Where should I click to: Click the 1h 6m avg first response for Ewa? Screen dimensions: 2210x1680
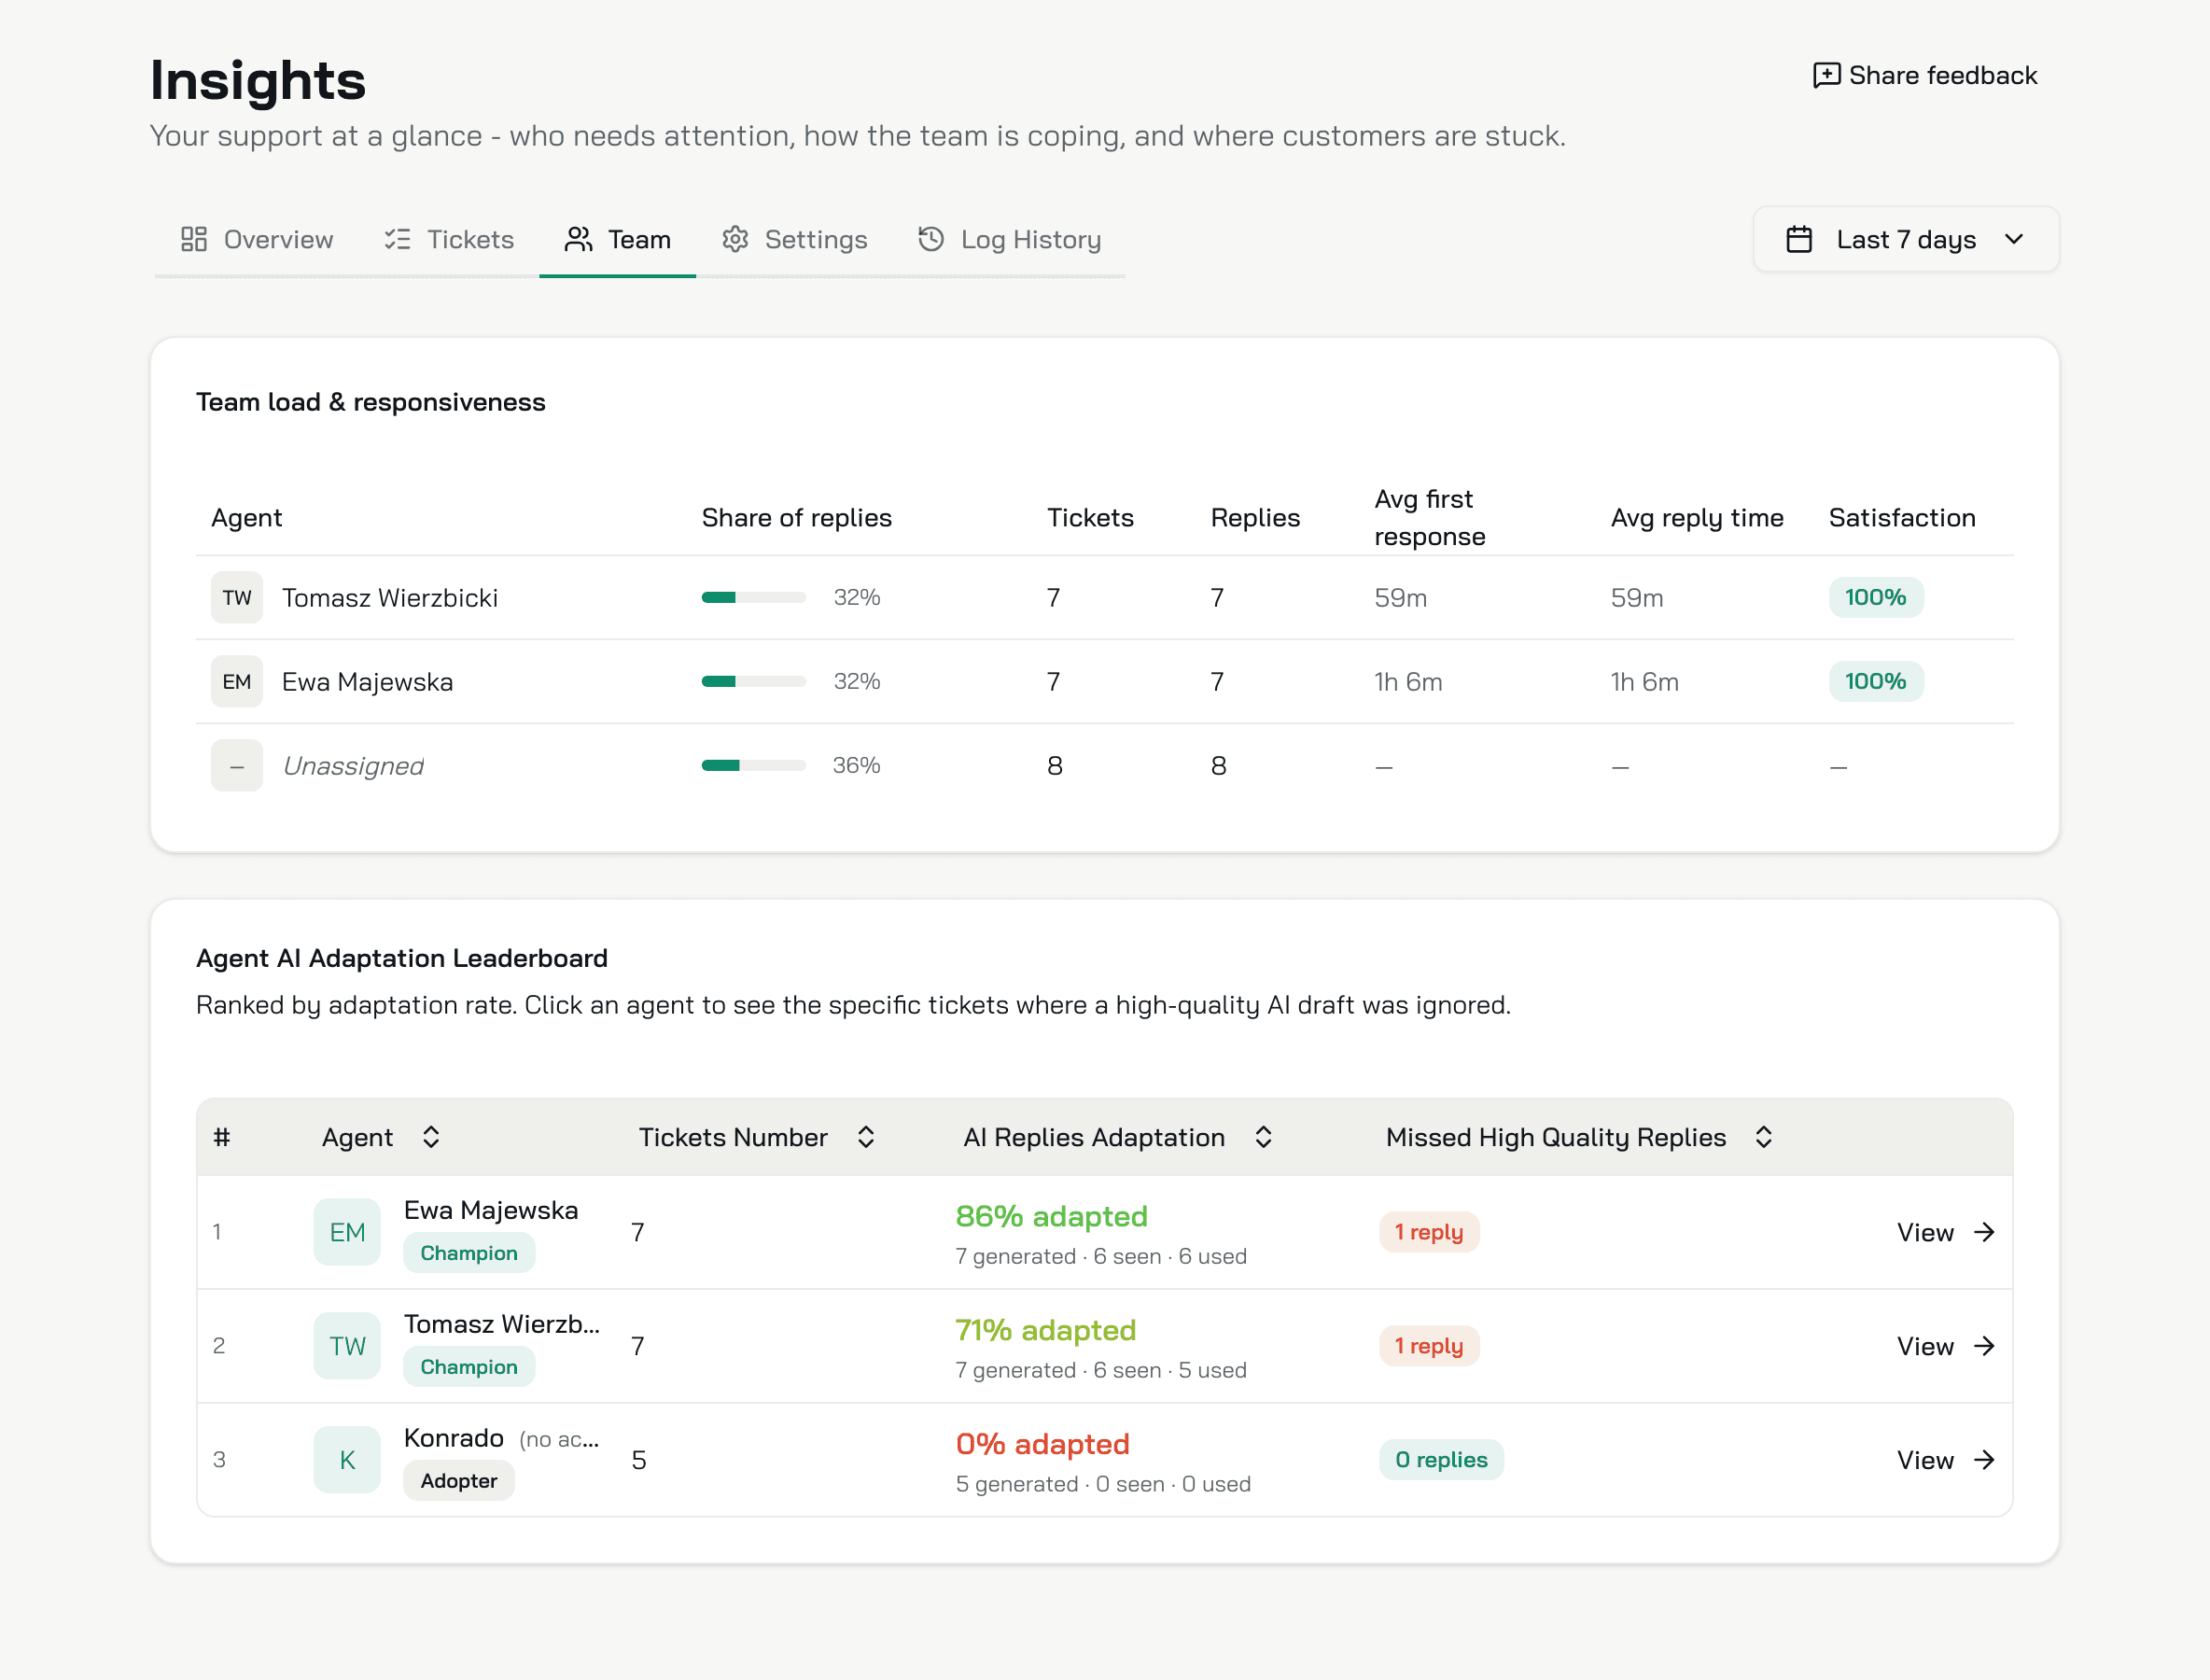[x=1408, y=682]
